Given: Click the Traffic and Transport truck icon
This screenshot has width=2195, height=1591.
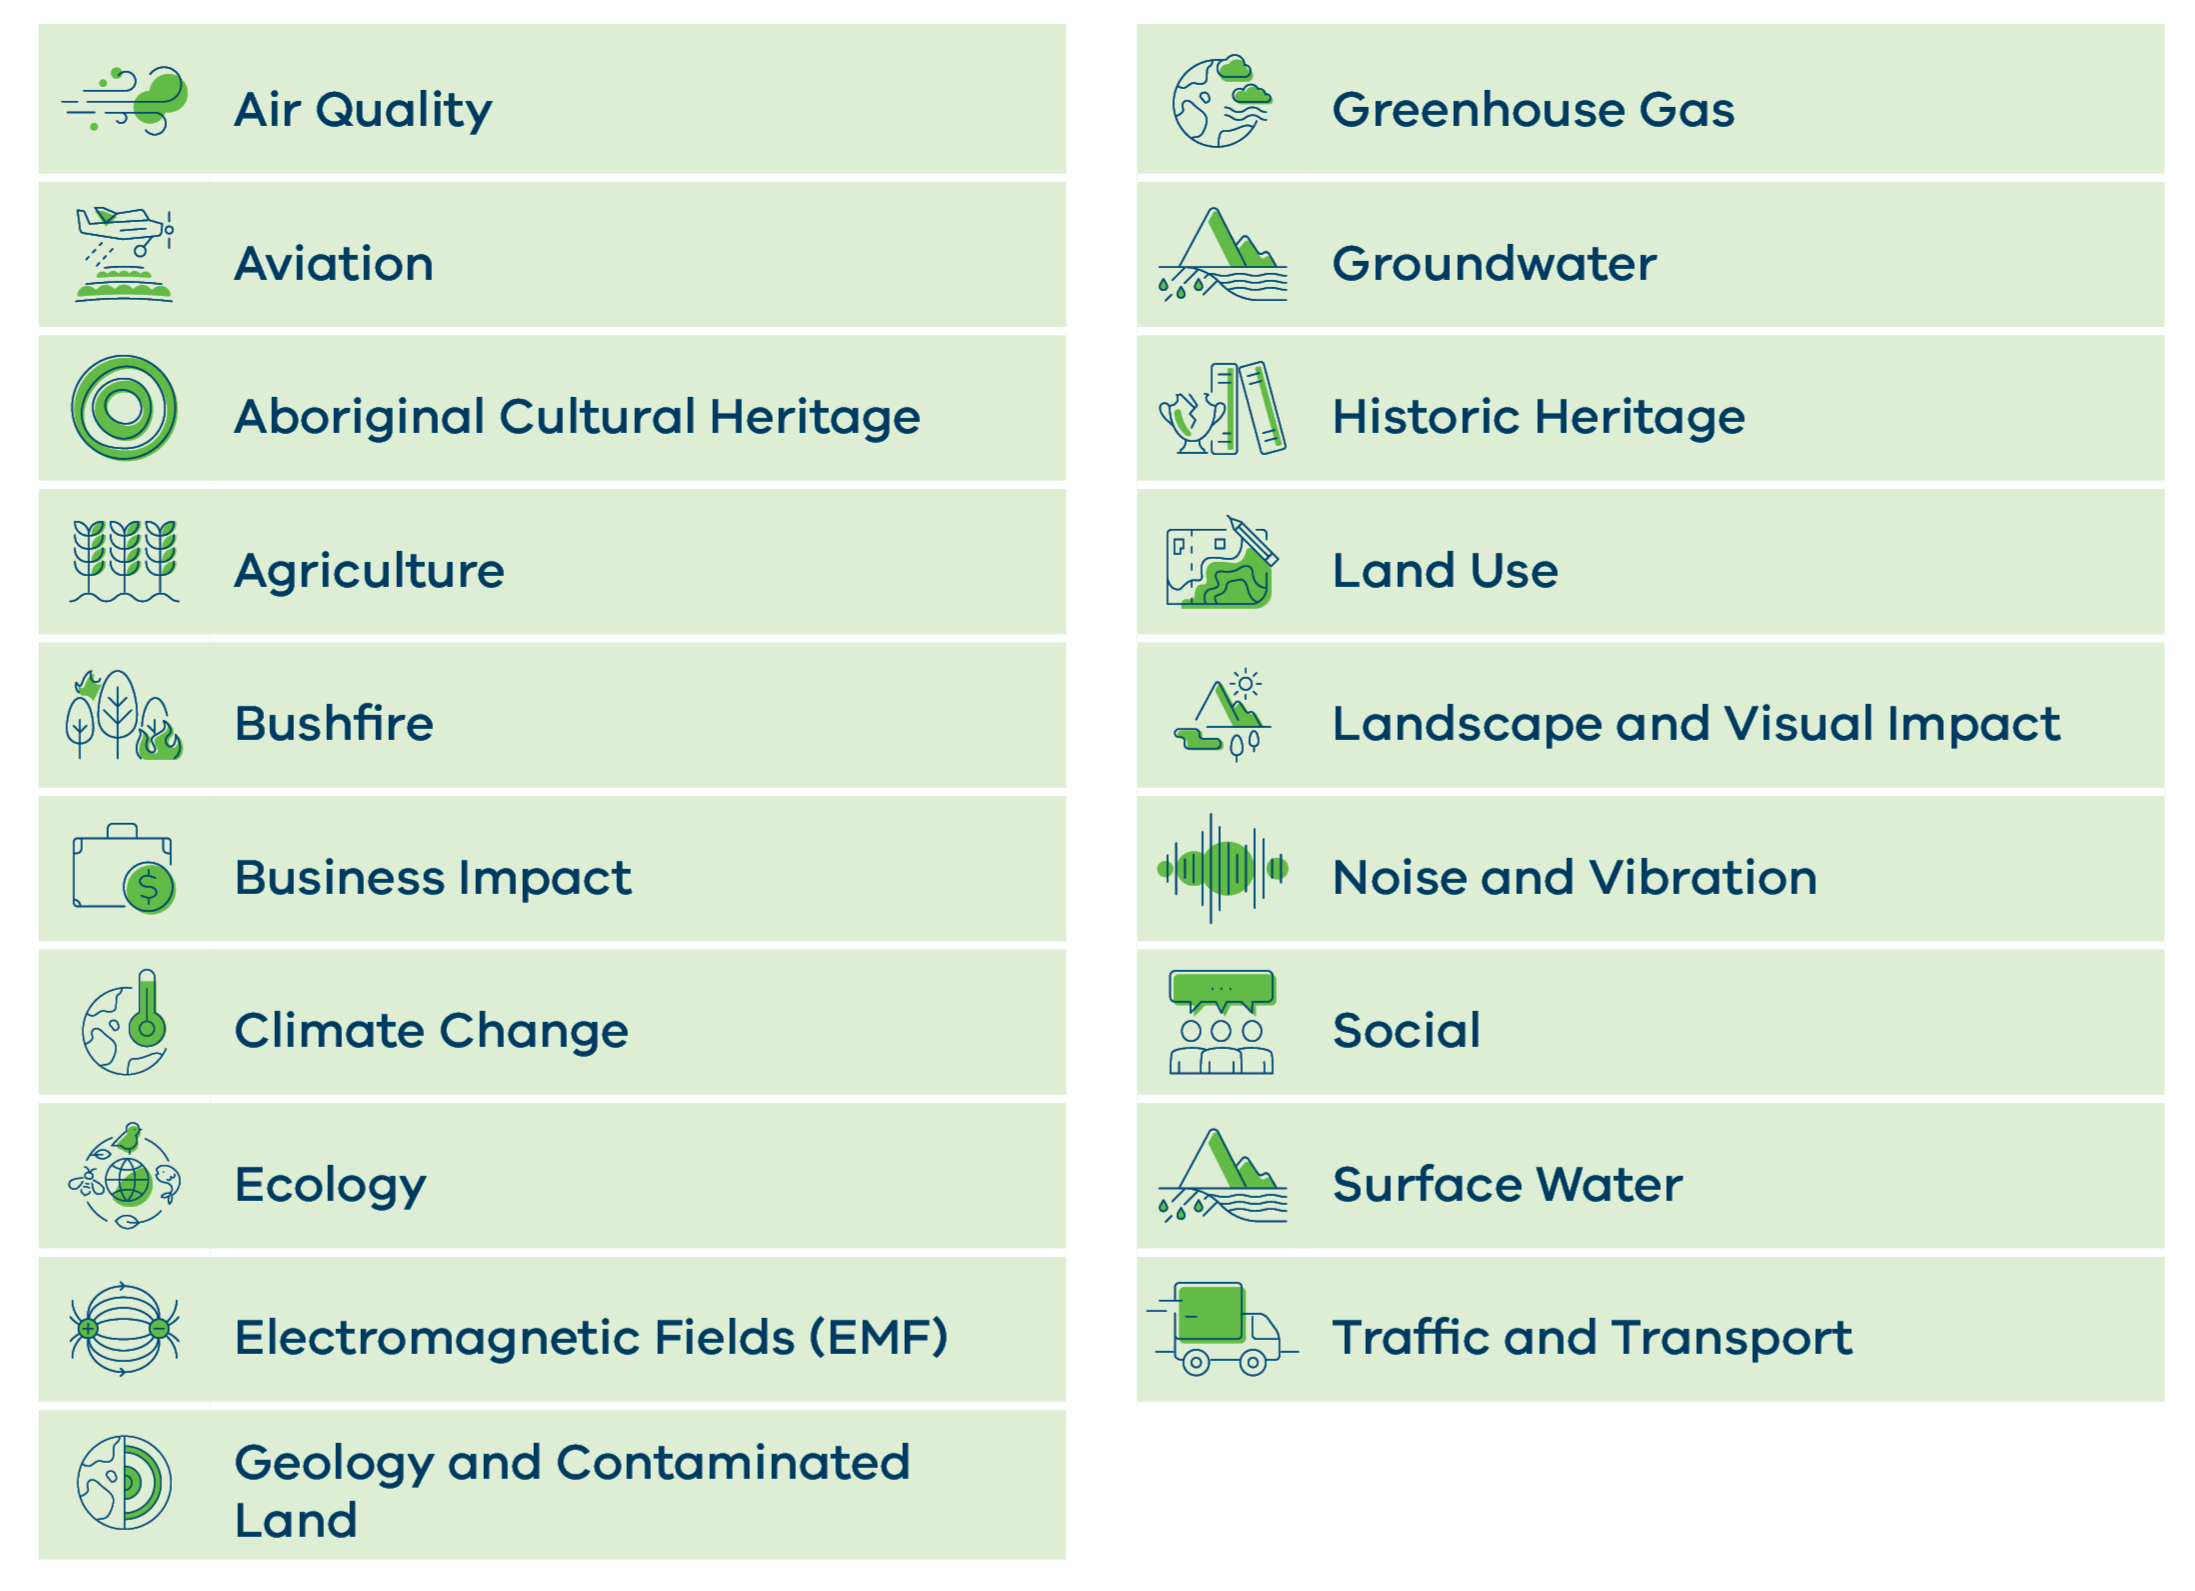Looking at the screenshot, I should [1221, 1329].
